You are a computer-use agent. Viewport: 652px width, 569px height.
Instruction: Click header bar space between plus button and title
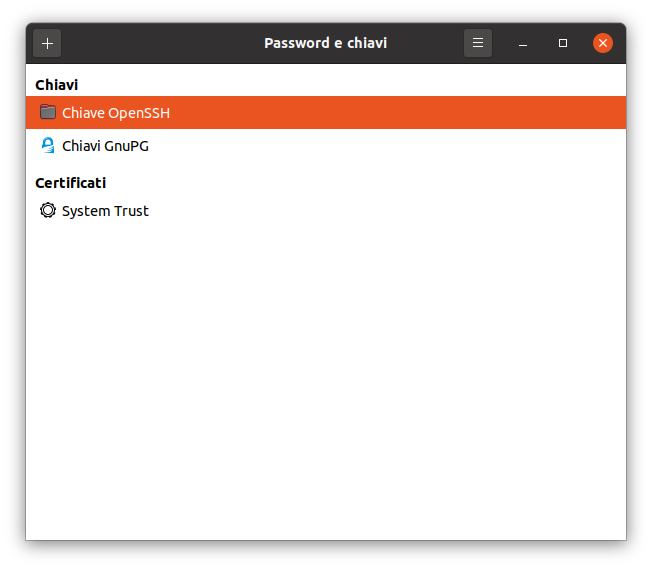point(160,43)
